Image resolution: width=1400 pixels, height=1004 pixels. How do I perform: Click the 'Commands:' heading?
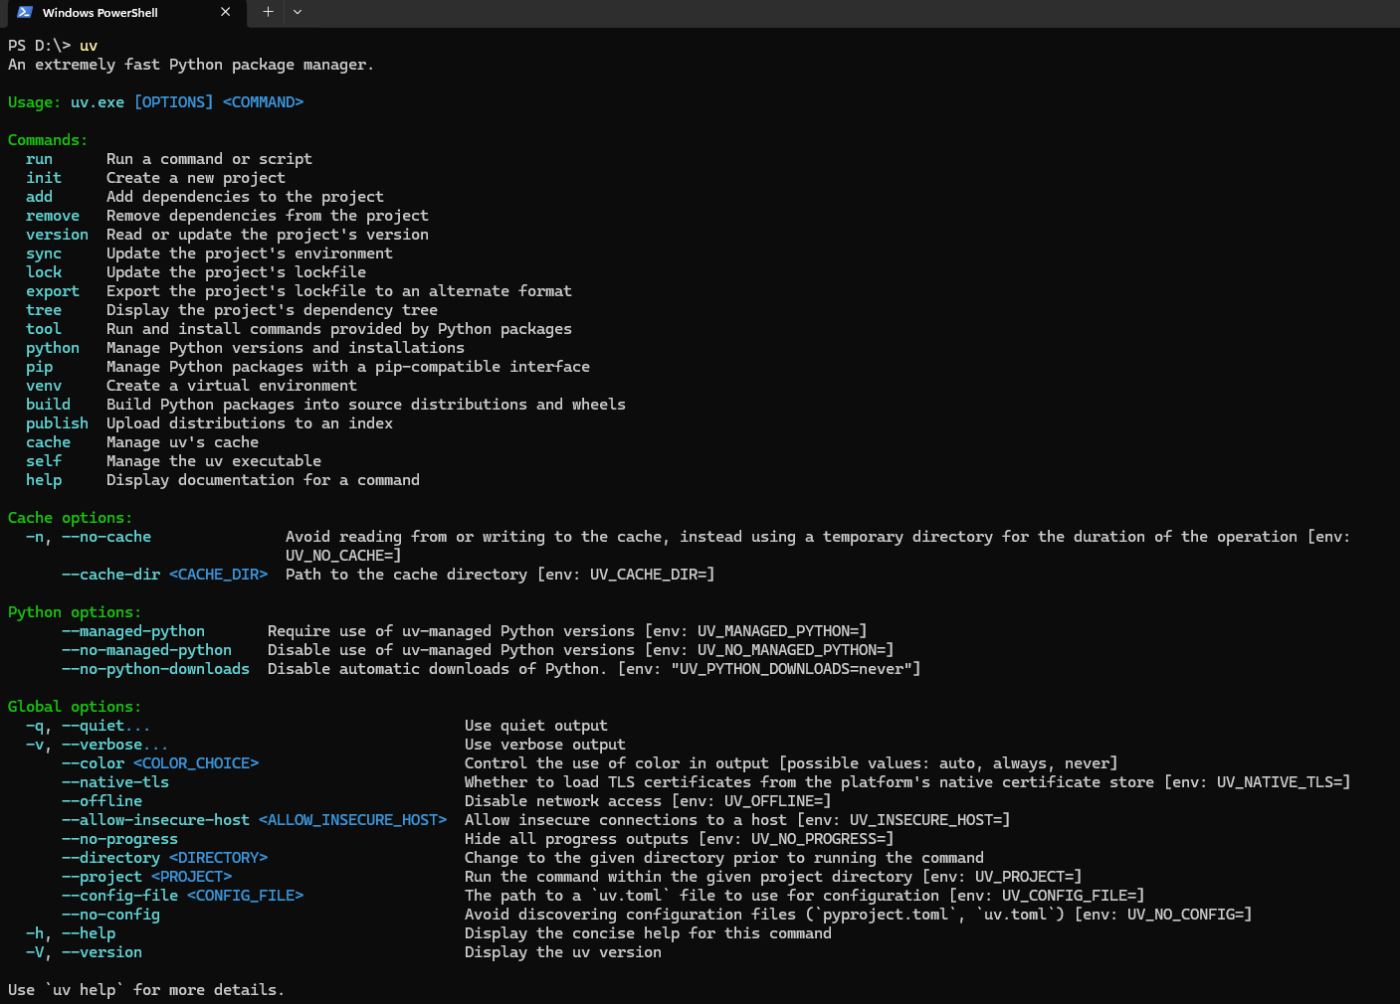click(48, 140)
